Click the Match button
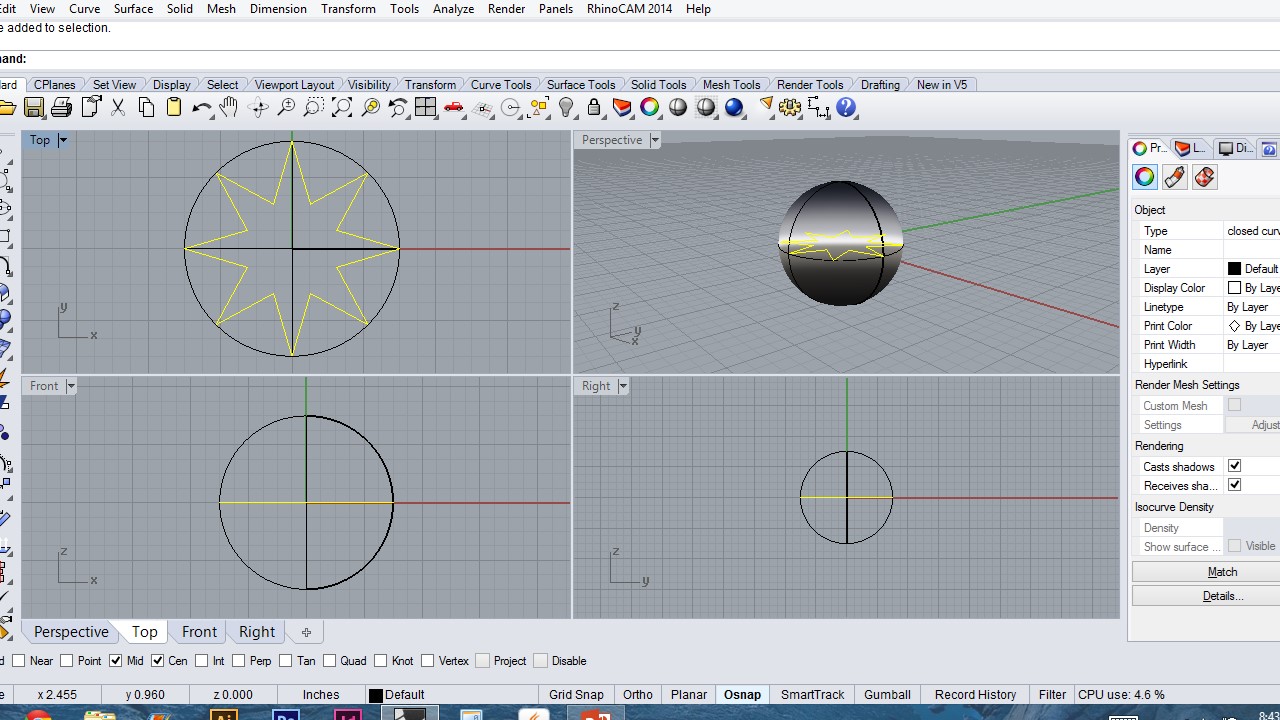The image size is (1280, 720). [1222, 572]
